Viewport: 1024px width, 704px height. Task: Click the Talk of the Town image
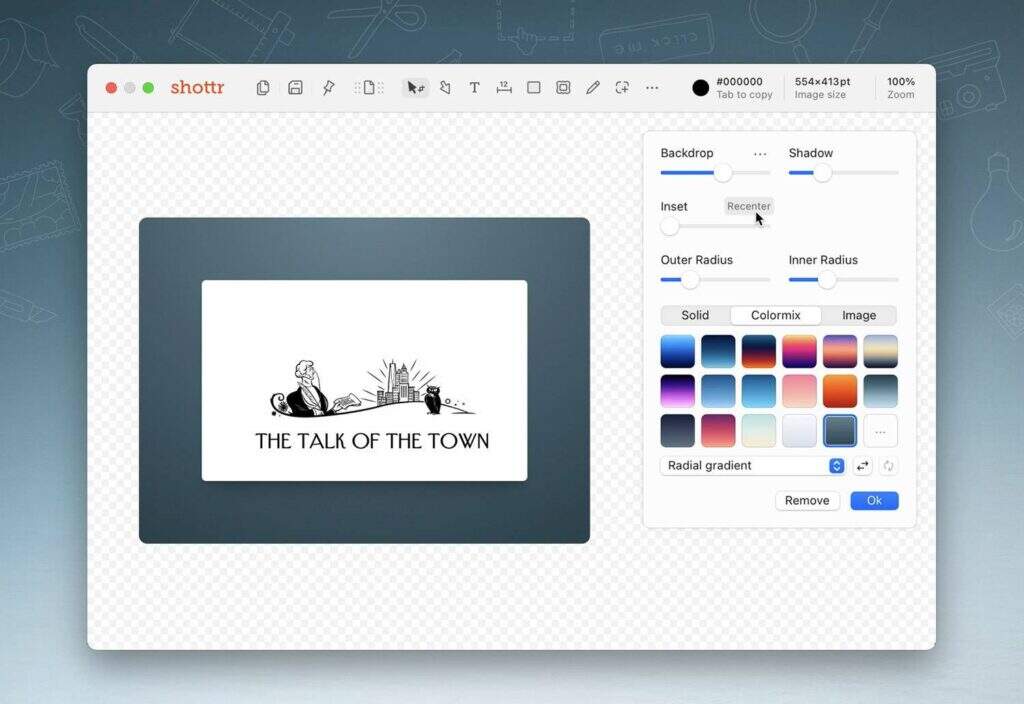pos(364,381)
